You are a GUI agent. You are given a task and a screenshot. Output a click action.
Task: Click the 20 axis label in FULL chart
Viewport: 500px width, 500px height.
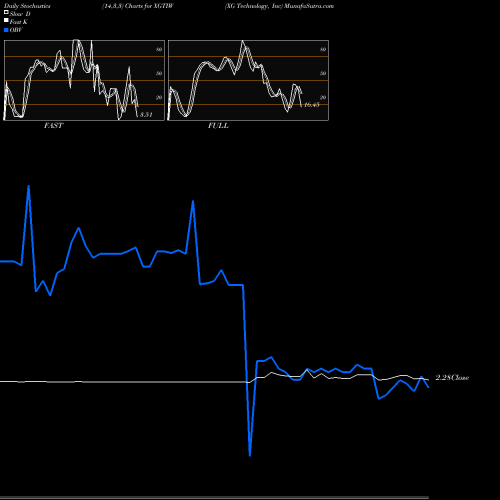(x=323, y=97)
